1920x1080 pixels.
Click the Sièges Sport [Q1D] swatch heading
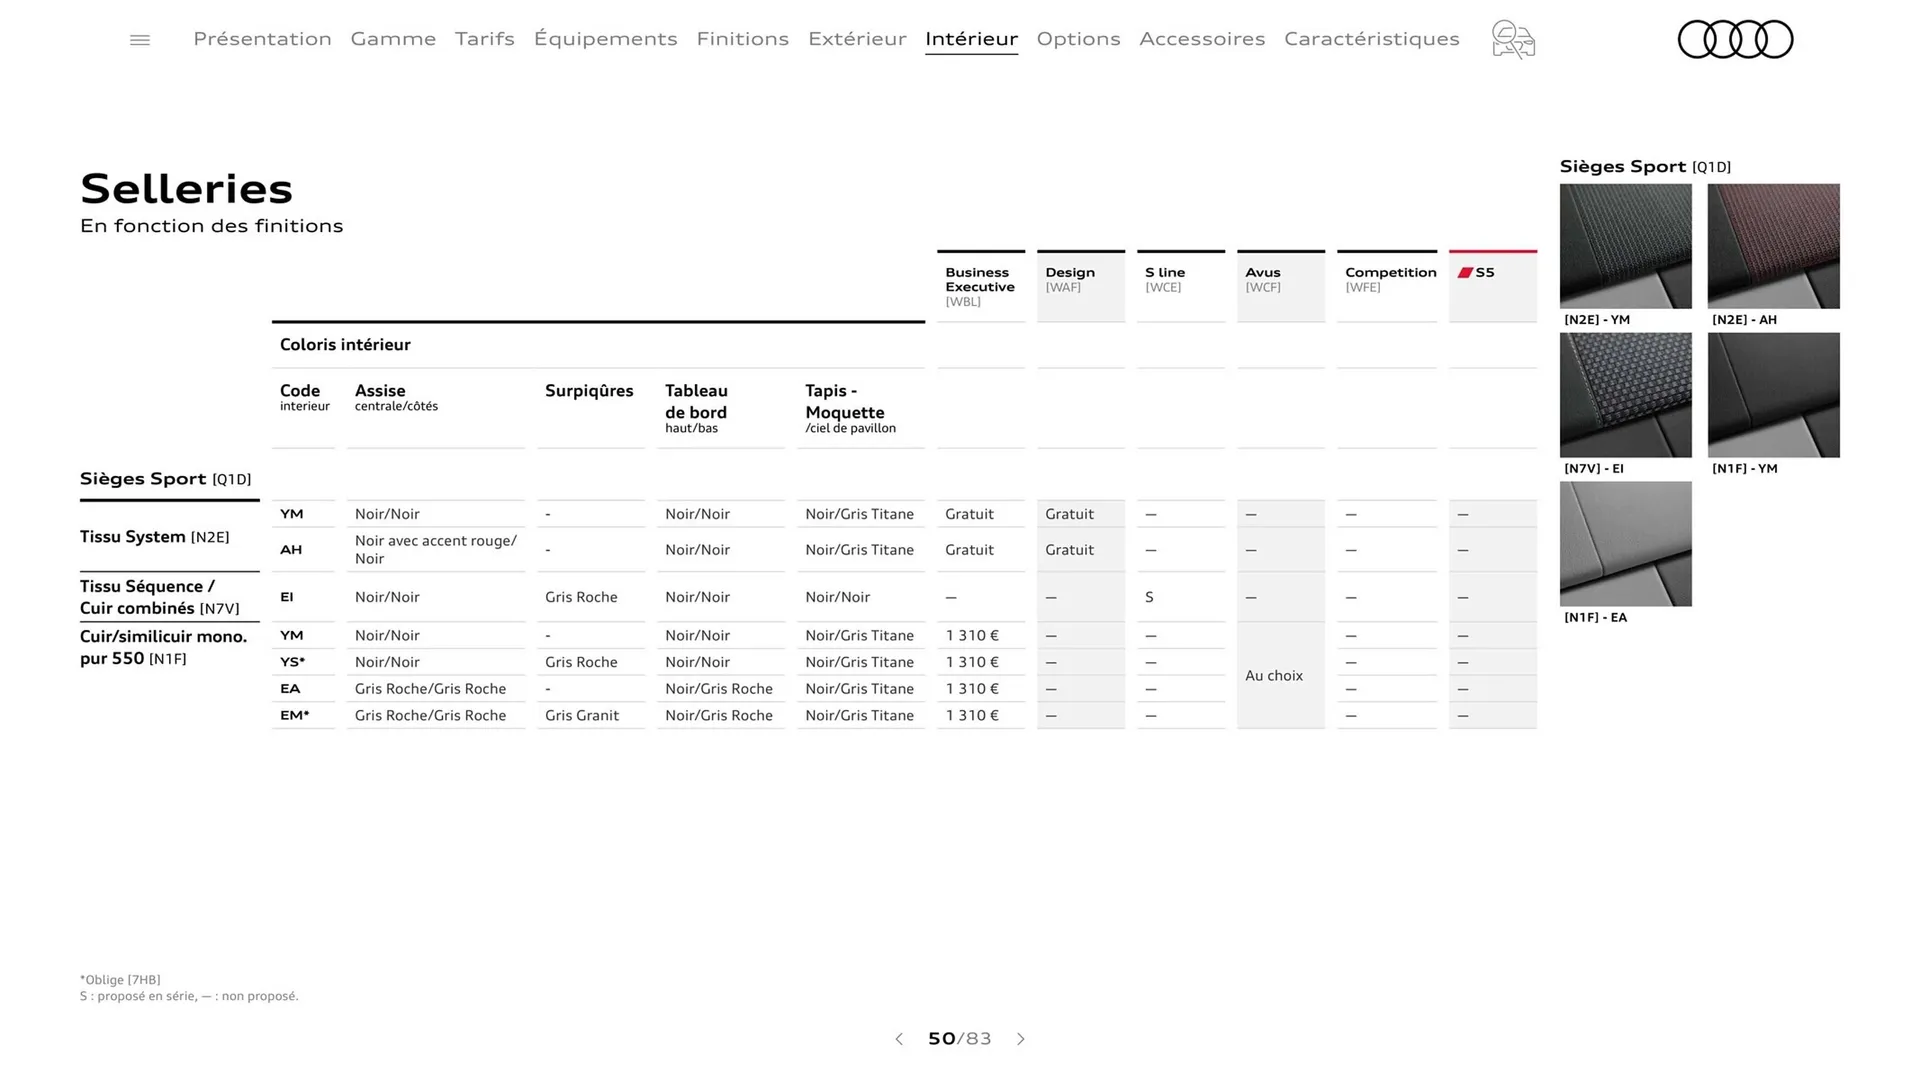[x=1645, y=167]
